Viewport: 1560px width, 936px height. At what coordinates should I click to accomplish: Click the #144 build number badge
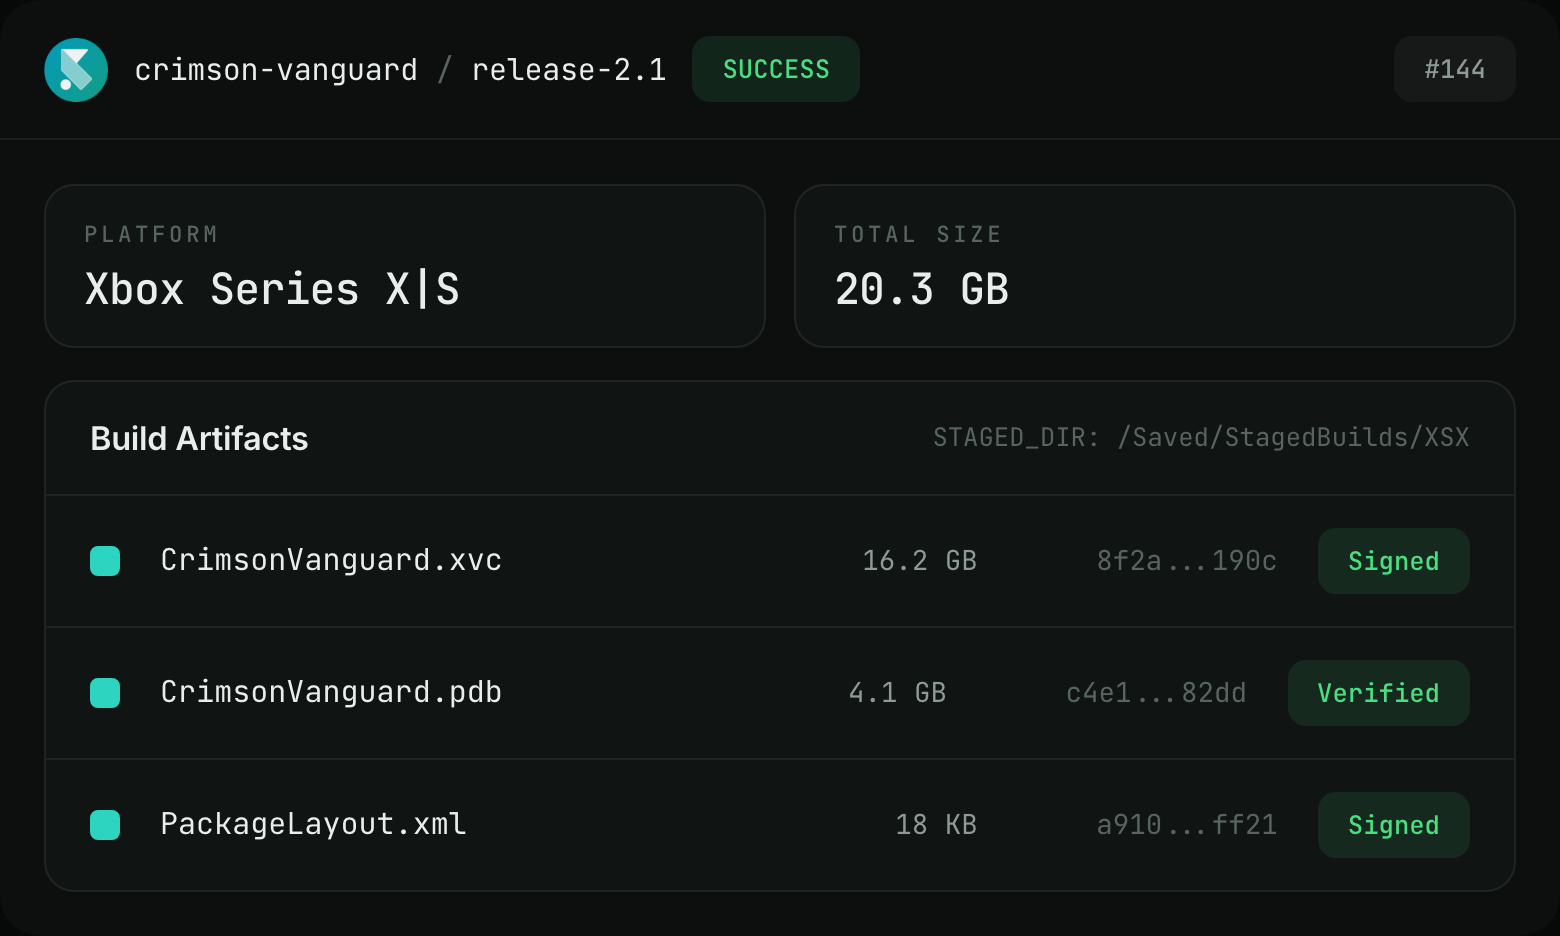pyautogui.click(x=1455, y=69)
